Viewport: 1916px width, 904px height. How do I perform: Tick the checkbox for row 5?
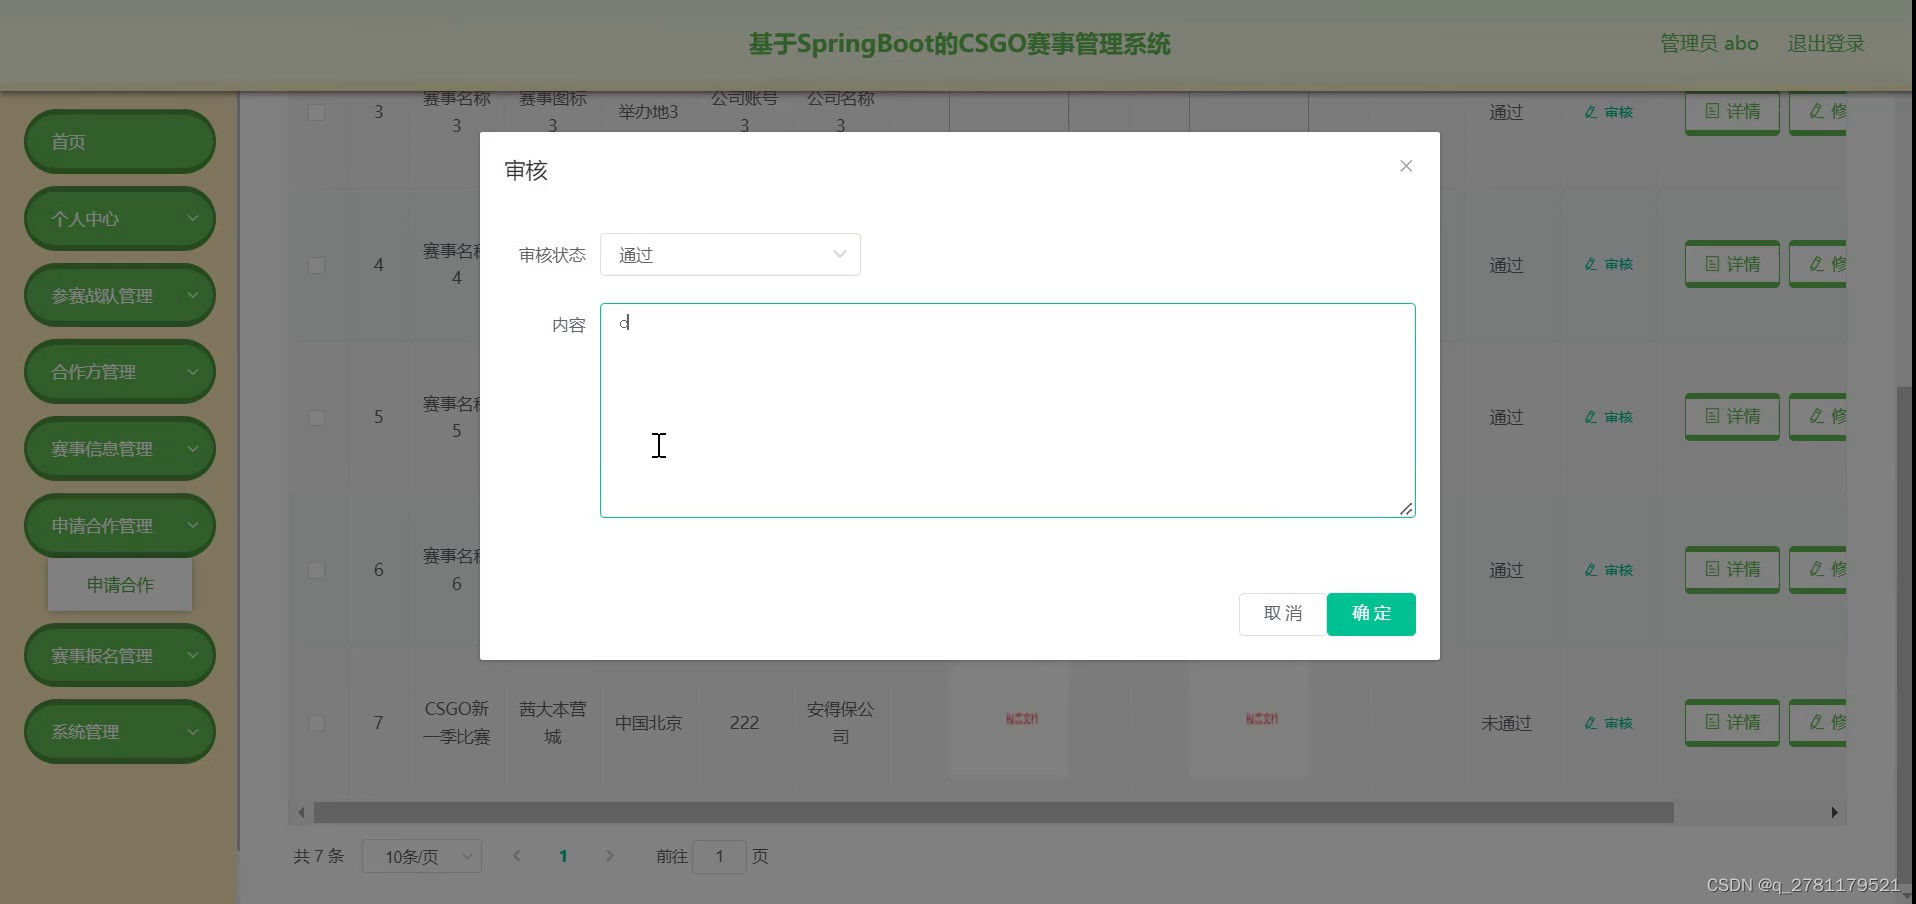click(x=316, y=417)
